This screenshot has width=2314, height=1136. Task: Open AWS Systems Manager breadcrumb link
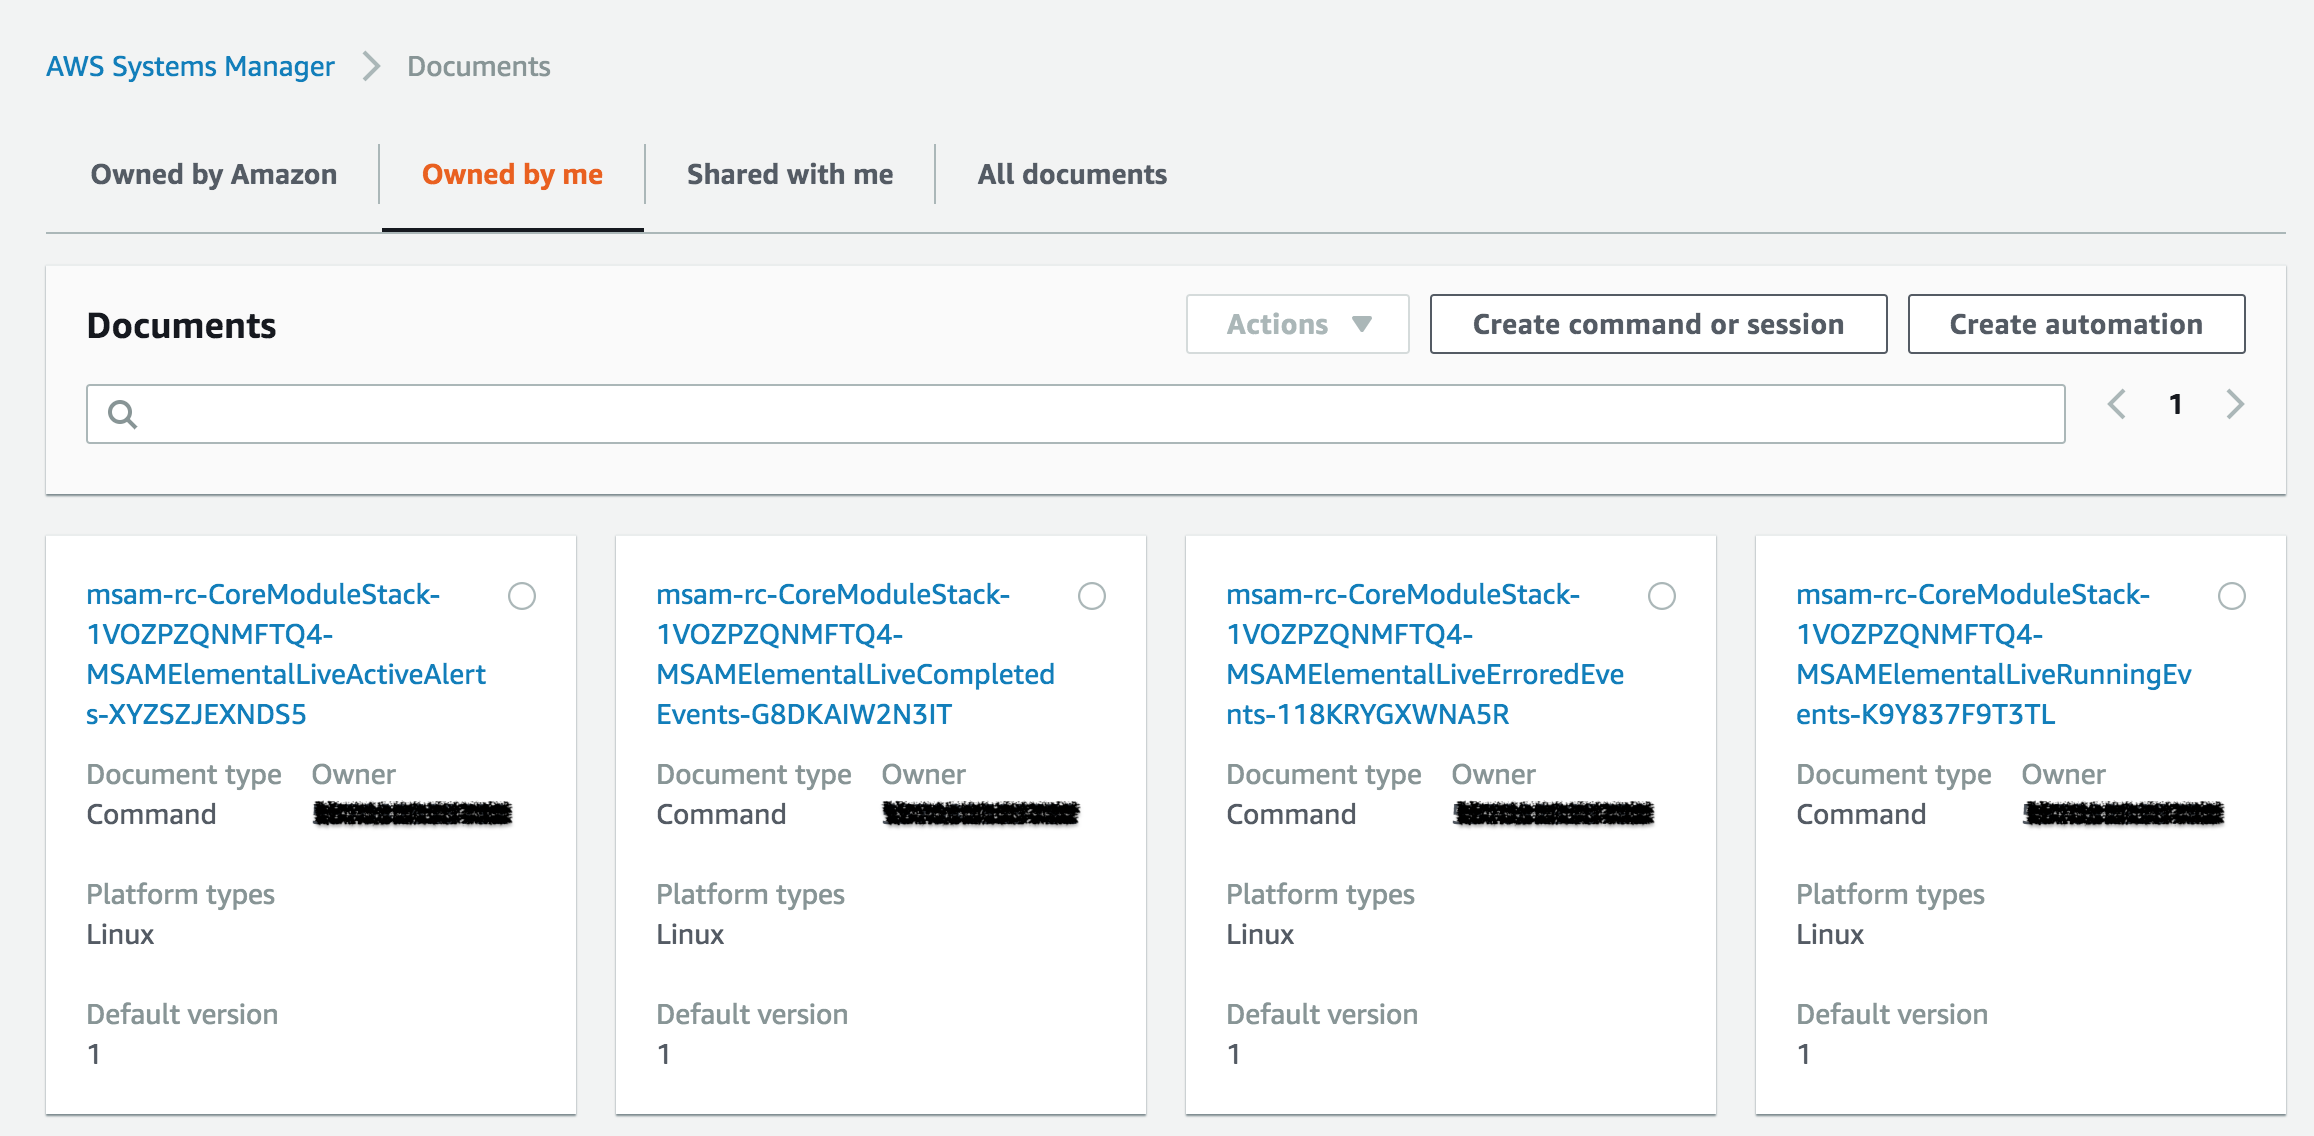click(x=190, y=67)
